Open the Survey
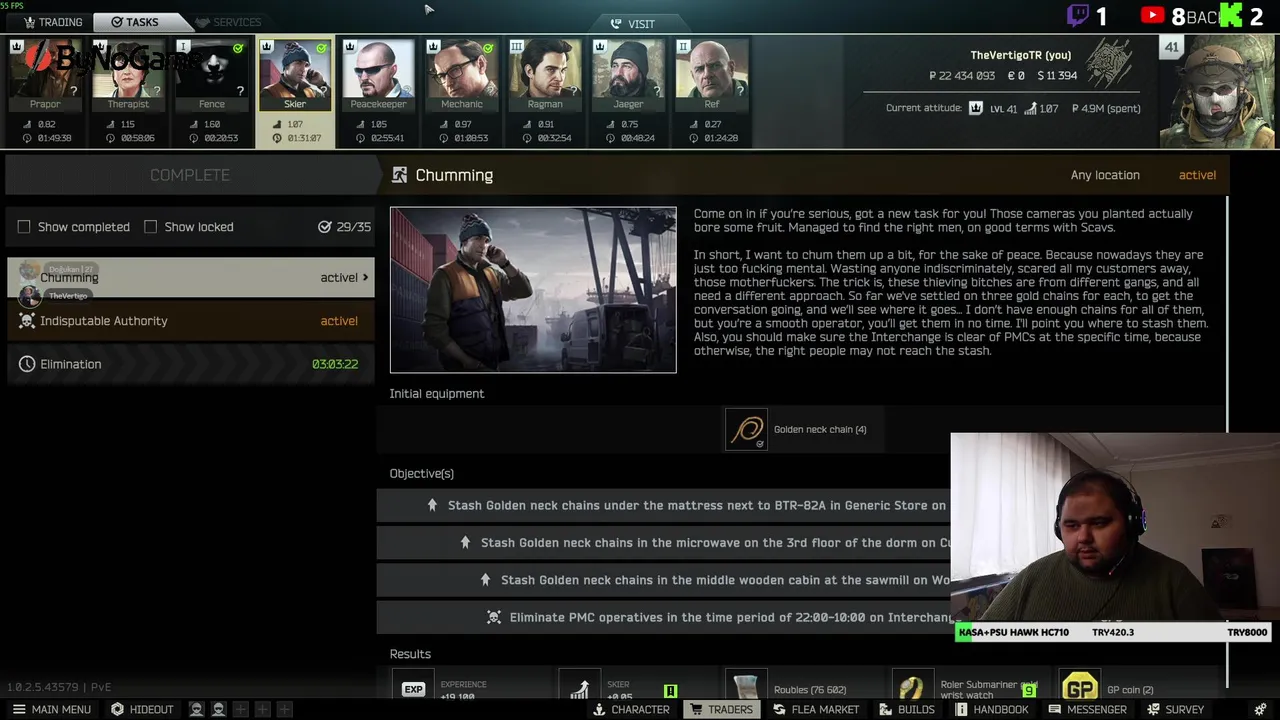Viewport: 1280px width, 720px height. 1175,709
